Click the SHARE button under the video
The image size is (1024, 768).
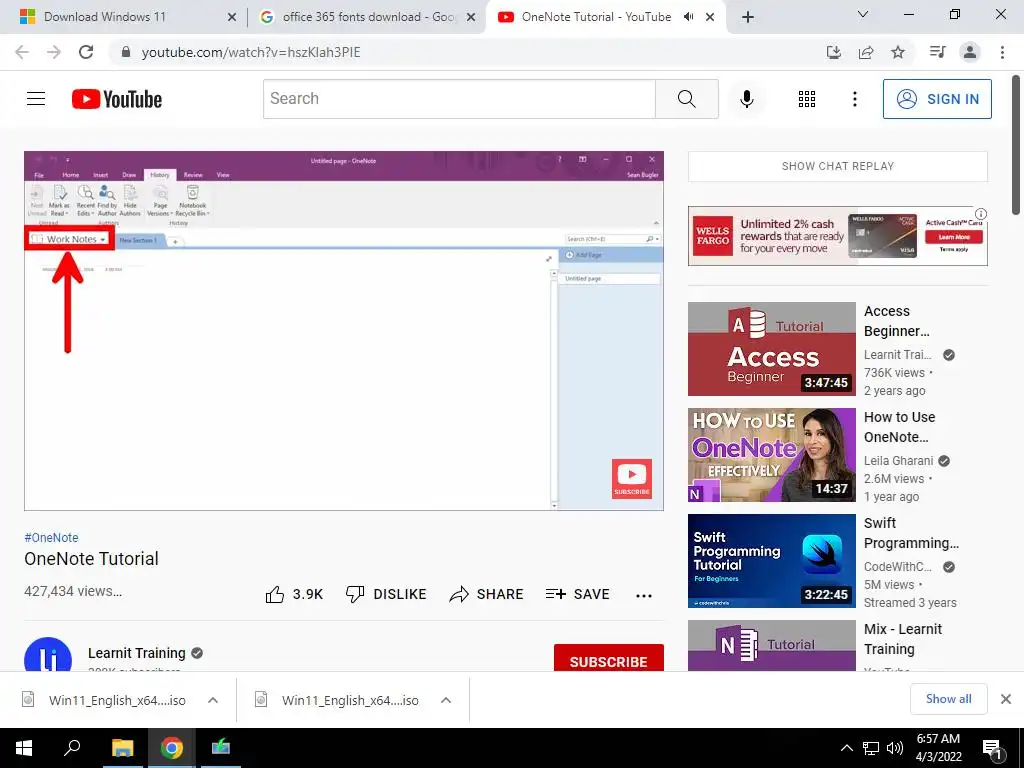point(487,594)
